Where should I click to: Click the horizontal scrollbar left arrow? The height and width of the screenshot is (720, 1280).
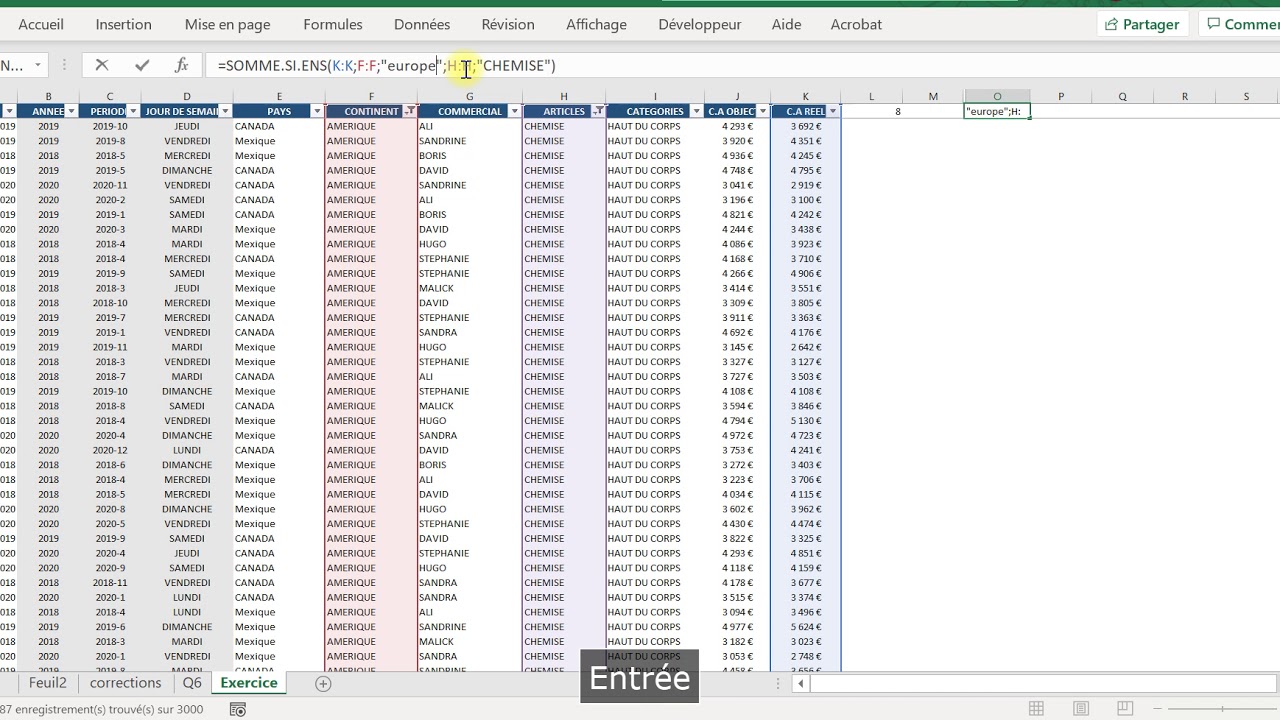click(x=800, y=683)
